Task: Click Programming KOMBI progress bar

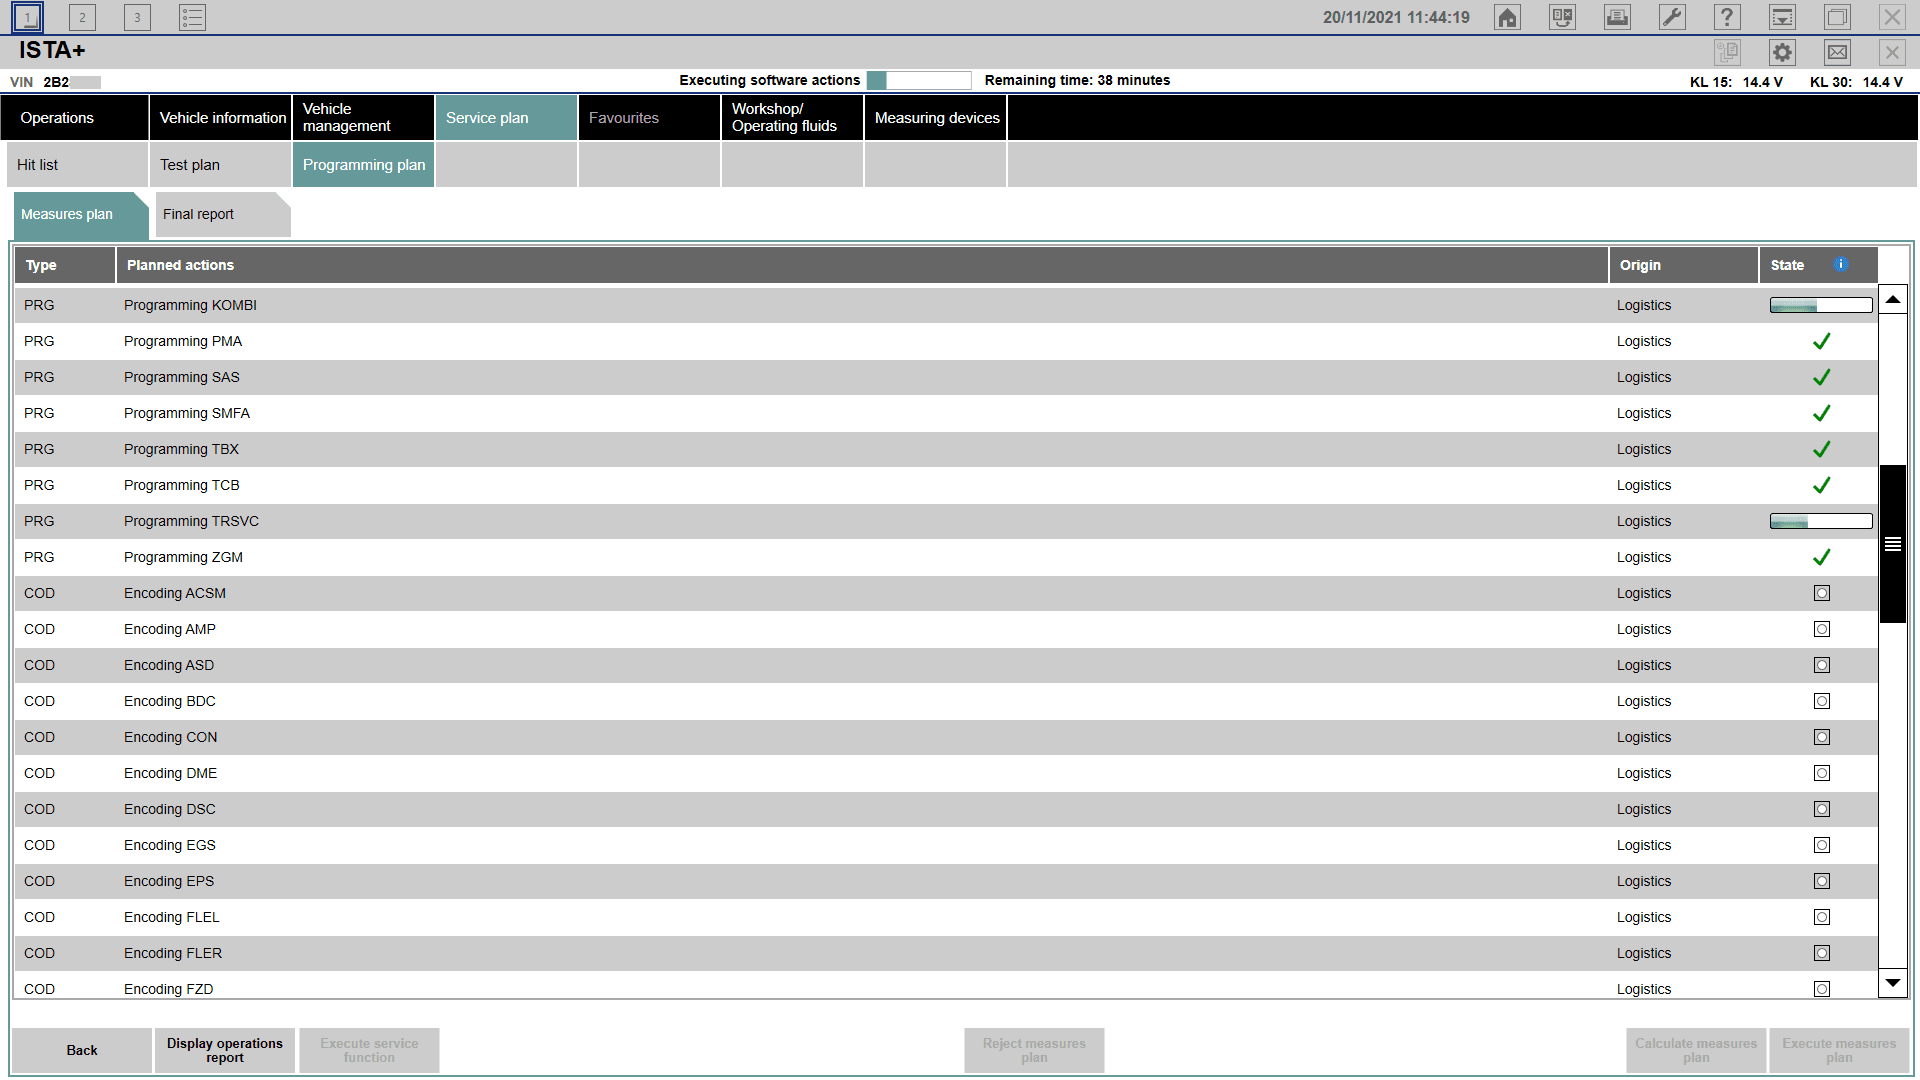Action: click(x=1820, y=305)
